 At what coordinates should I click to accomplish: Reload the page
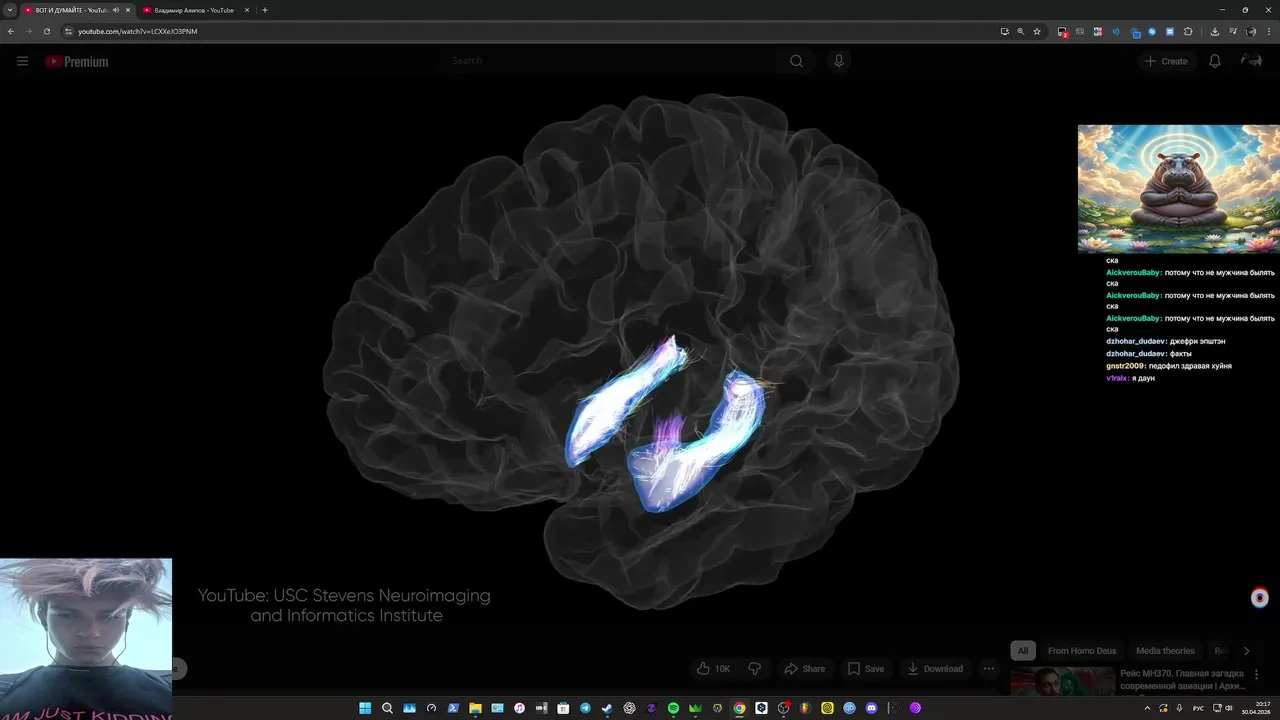46,31
